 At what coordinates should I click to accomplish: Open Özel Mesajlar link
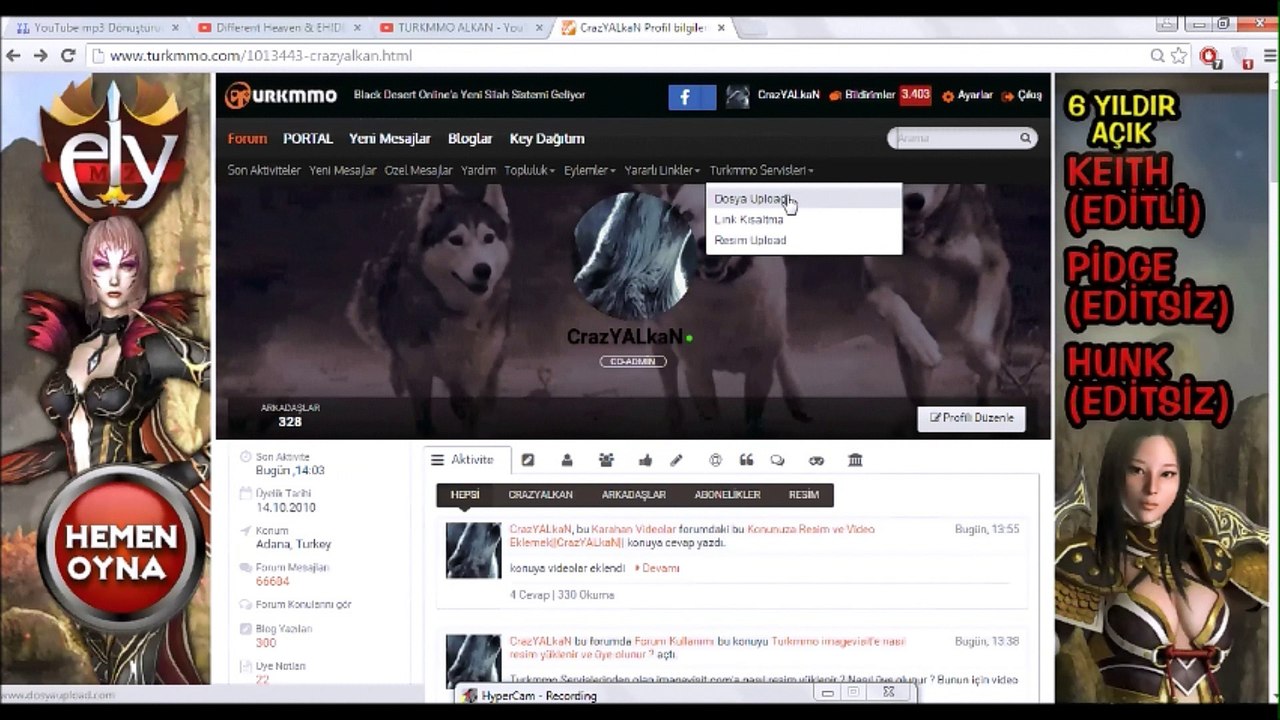418,171
